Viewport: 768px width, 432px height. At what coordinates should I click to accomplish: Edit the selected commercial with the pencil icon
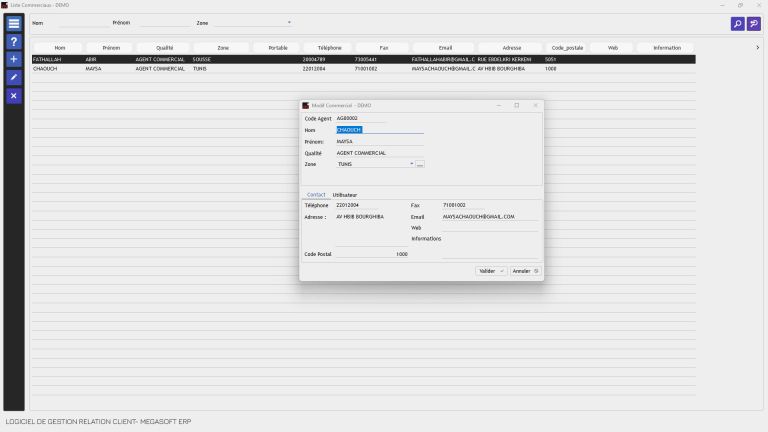point(14,77)
